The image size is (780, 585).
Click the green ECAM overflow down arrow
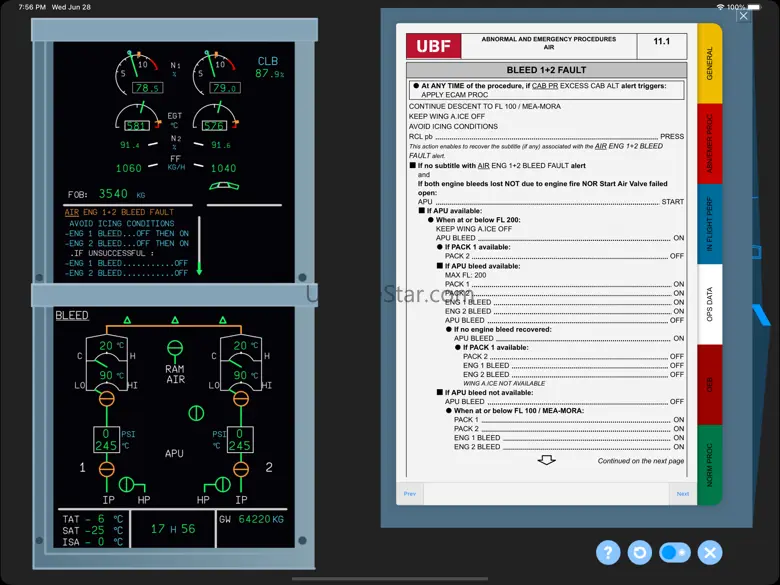click(199, 269)
